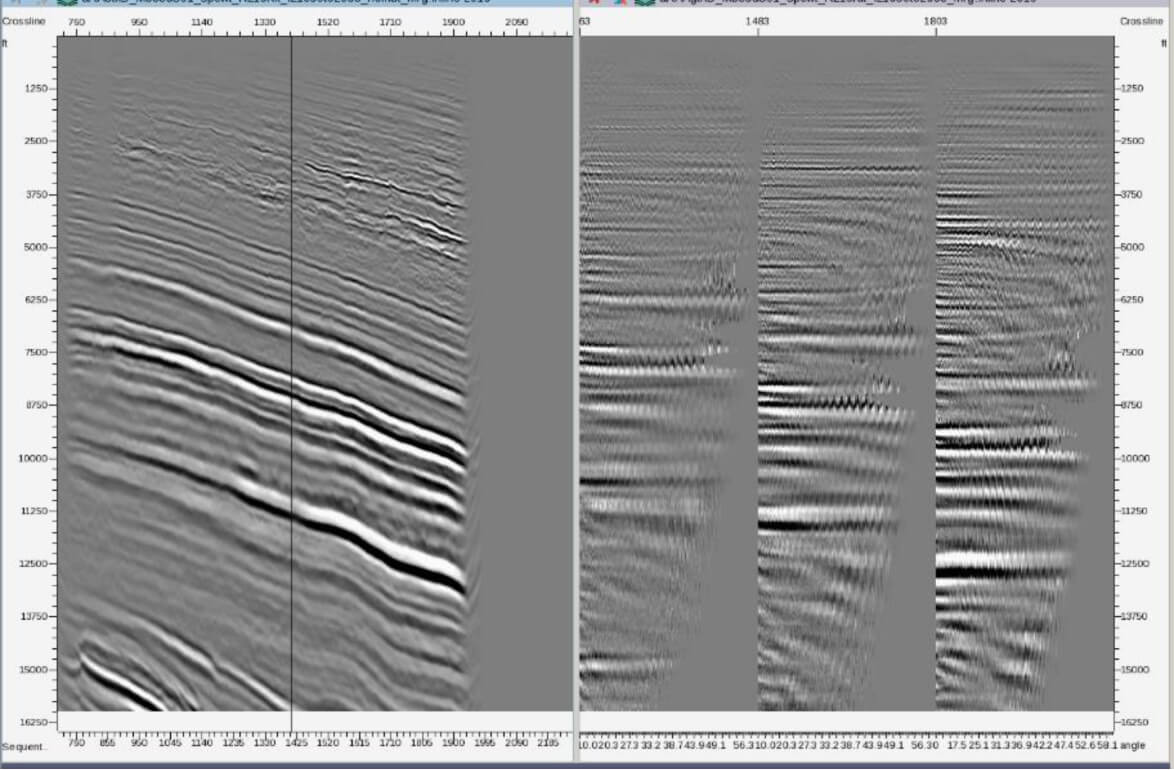This screenshot has width=1174, height=770.
Task: Click the 10000 depth label on the left panel axis
Action: point(33,458)
